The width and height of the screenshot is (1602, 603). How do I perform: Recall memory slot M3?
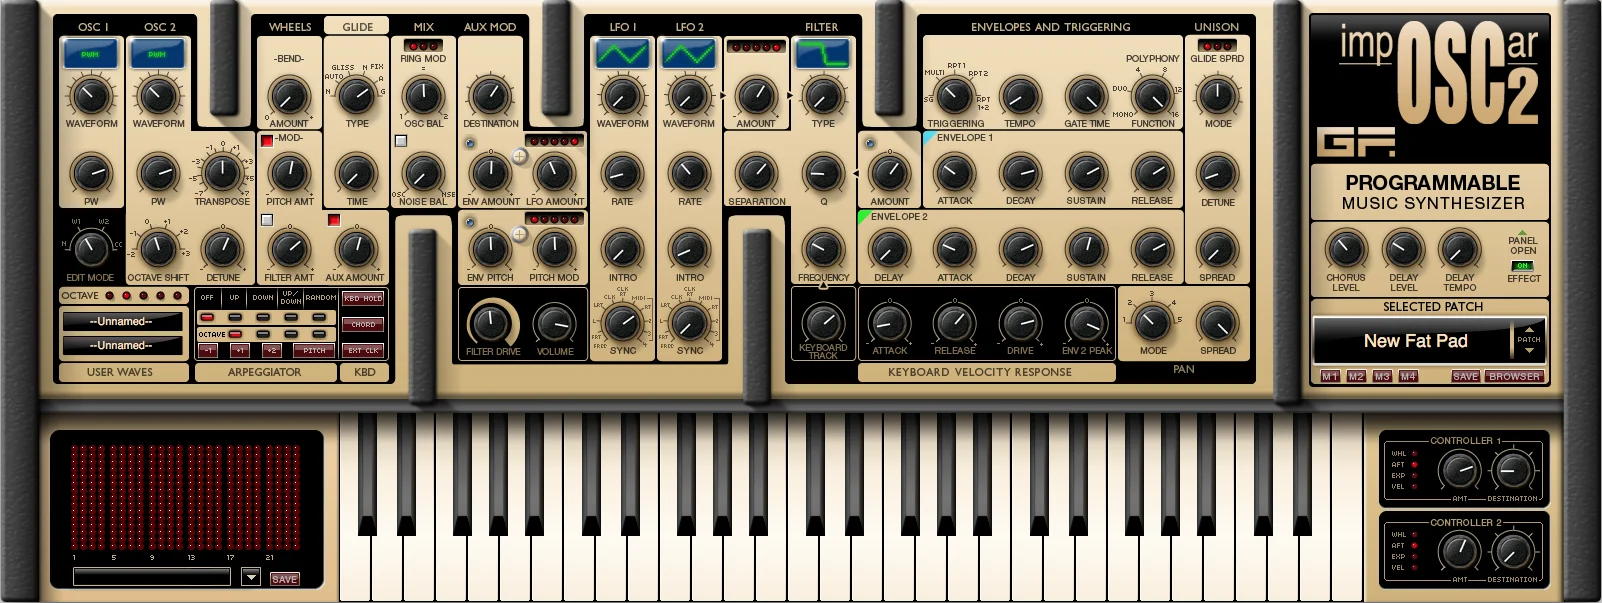pyautogui.click(x=1382, y=377)
